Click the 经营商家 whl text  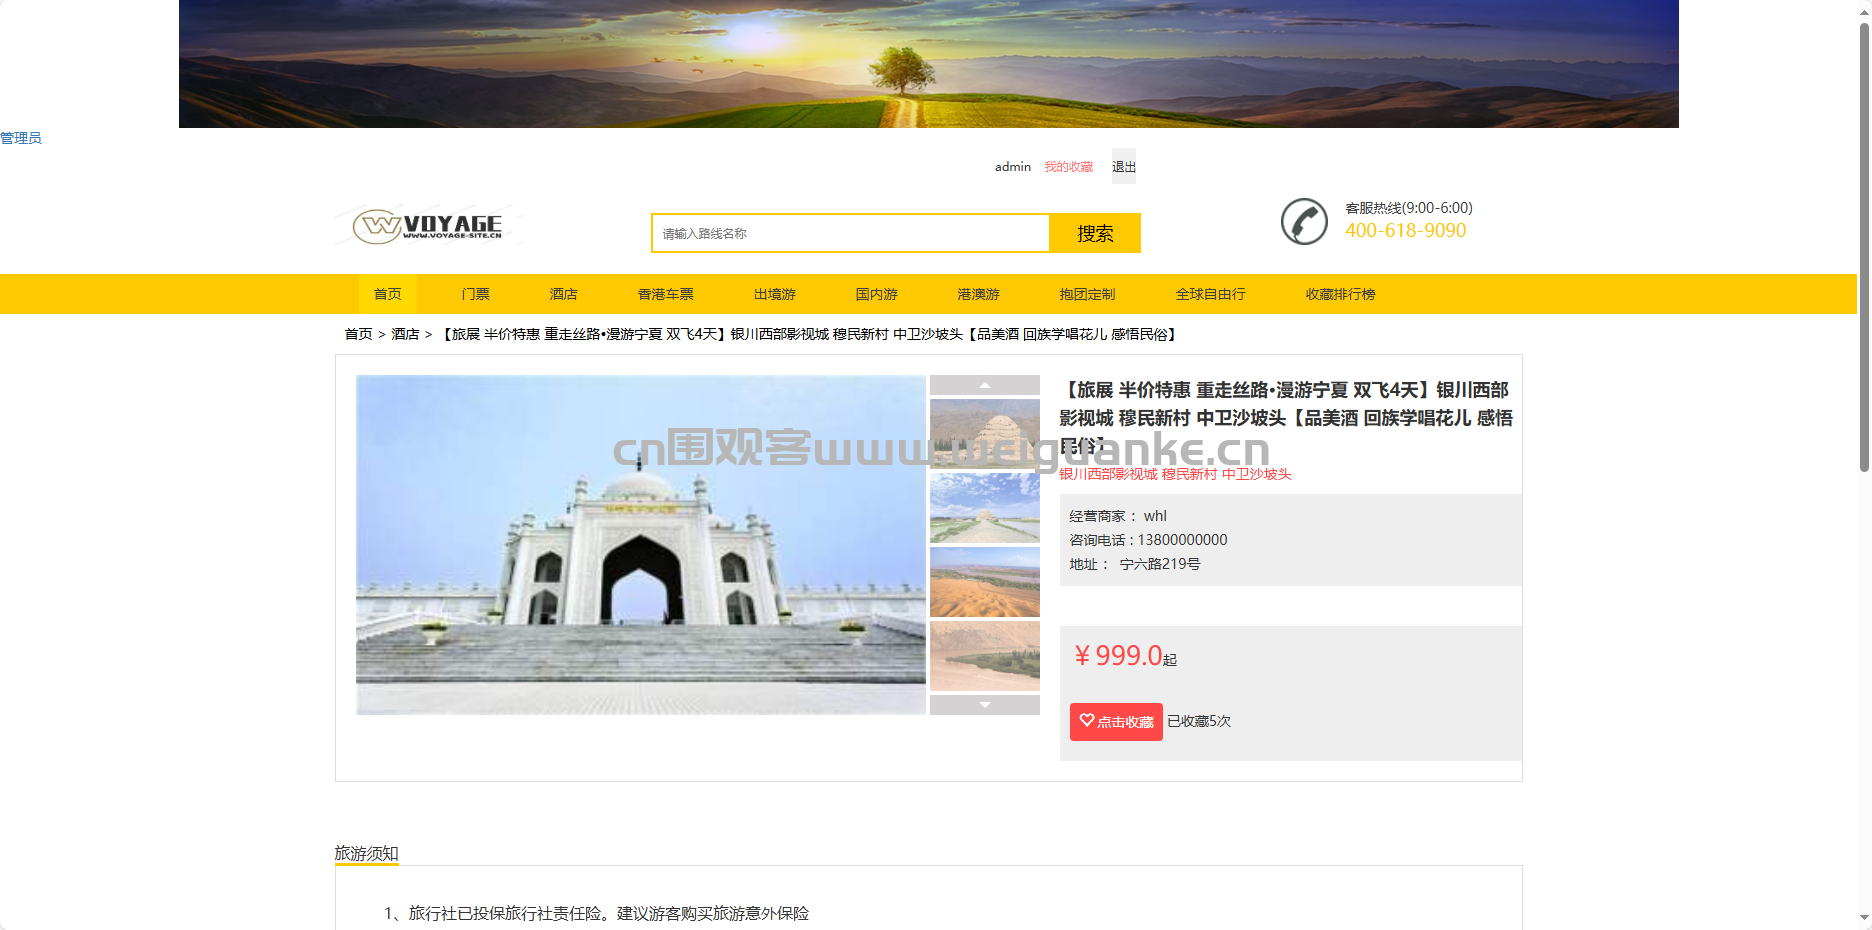(1118, 516)
